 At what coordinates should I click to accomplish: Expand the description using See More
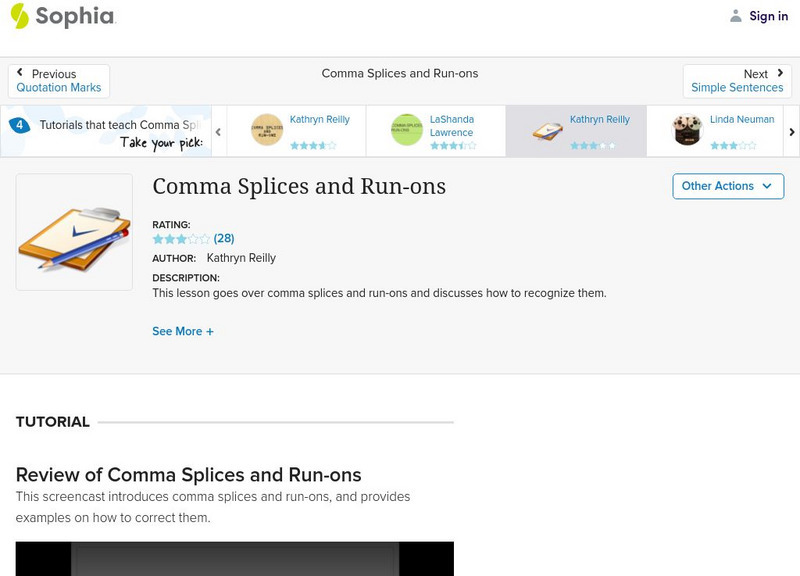183,331
